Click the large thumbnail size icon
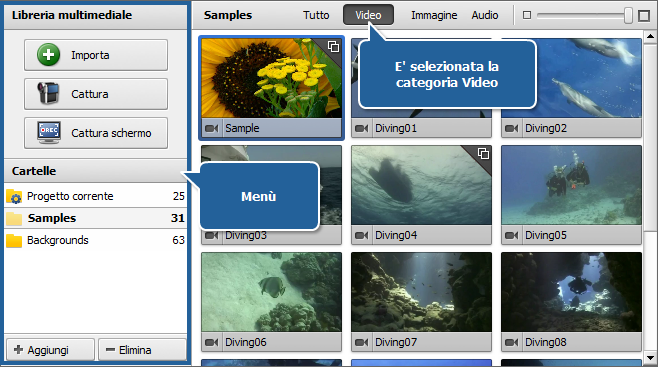658x368 pixels. coord(644,16)
